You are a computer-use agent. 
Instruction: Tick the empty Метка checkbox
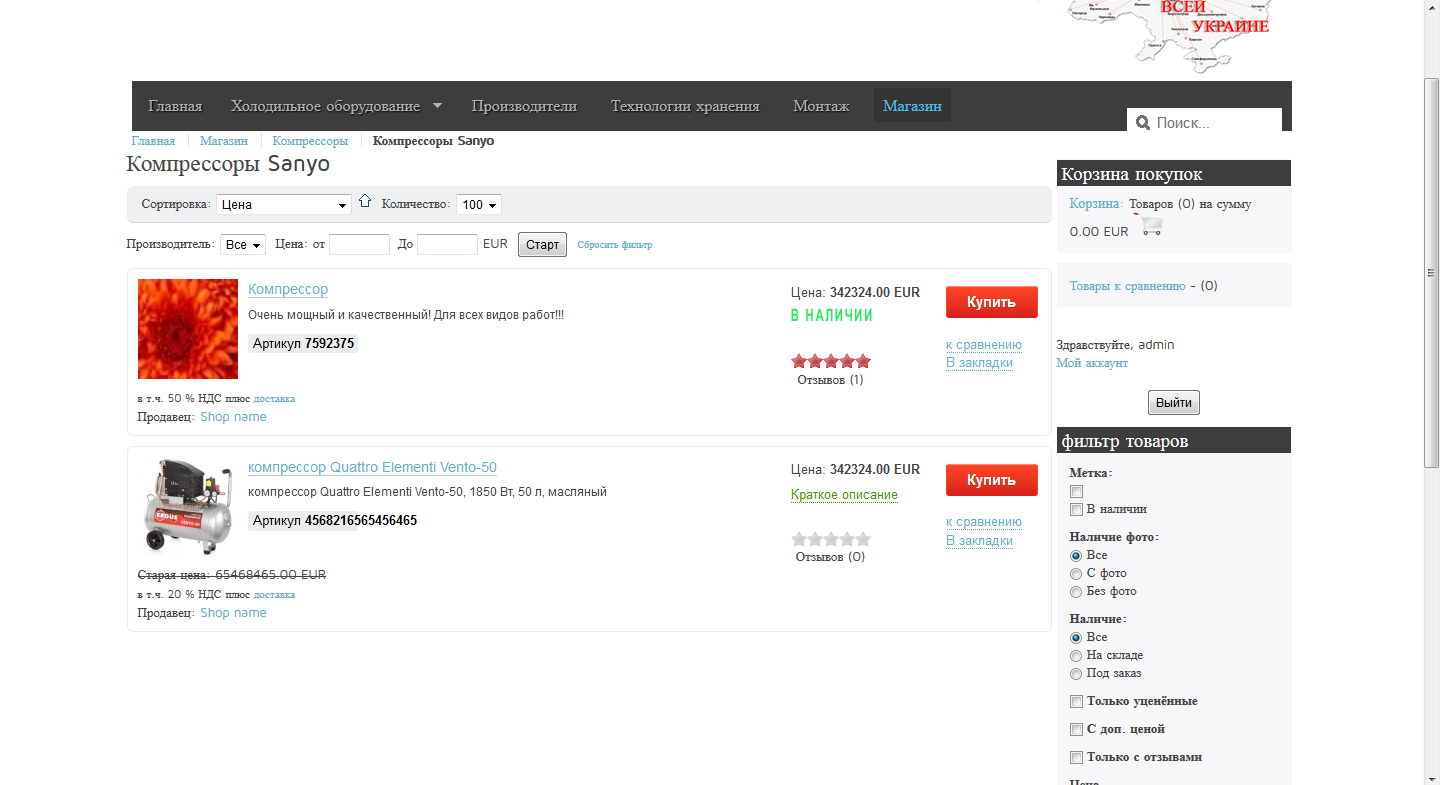[x=1076, y=491]
